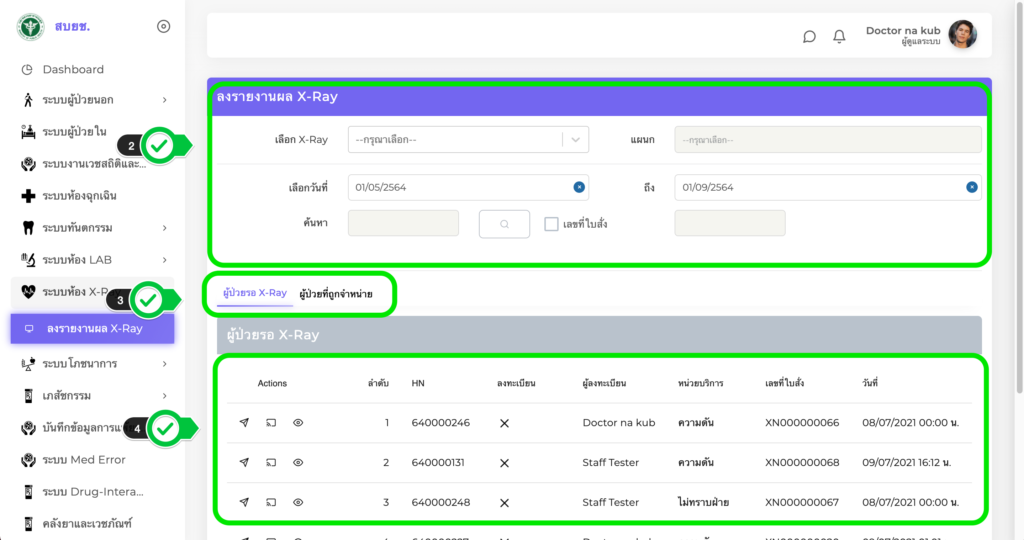Click the cast icon for HN 640000248
This screenshot has height=540, width=1024.
coord(271,502)
